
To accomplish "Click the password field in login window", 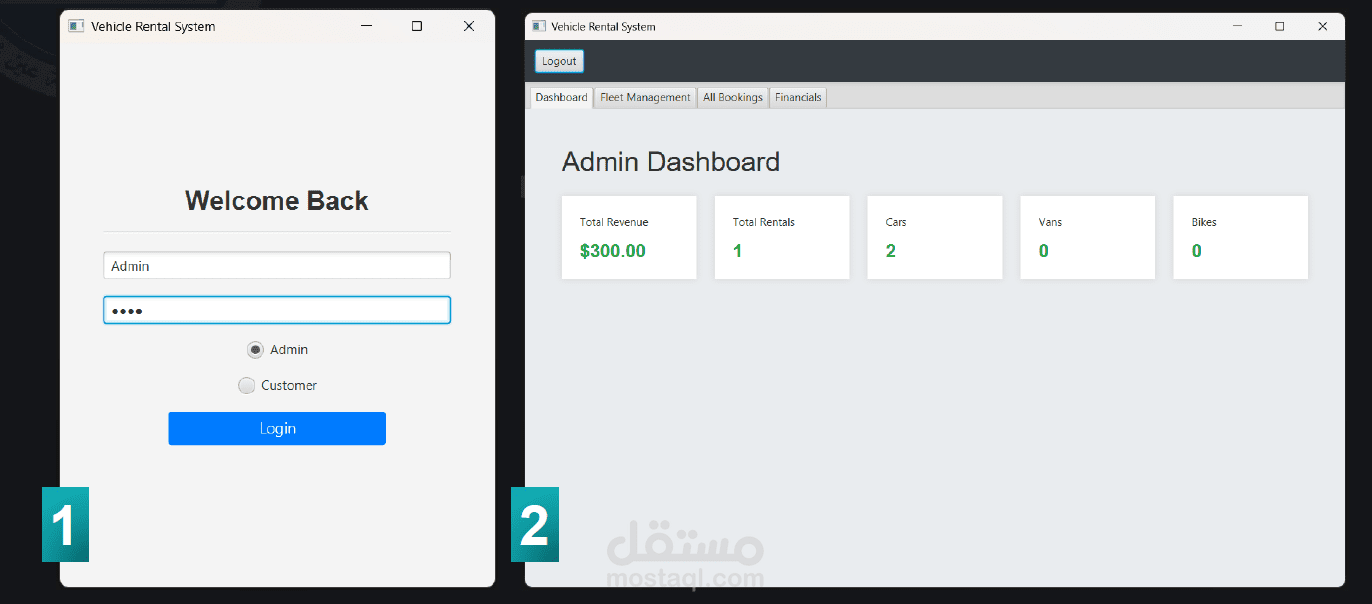I will pyautogui.click(x=277, y=310).
